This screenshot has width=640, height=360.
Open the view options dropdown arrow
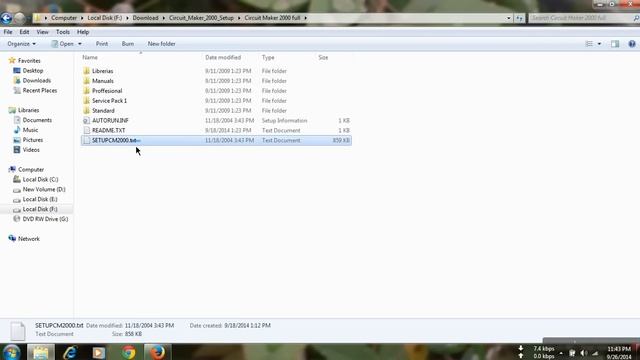click(599, 44)
